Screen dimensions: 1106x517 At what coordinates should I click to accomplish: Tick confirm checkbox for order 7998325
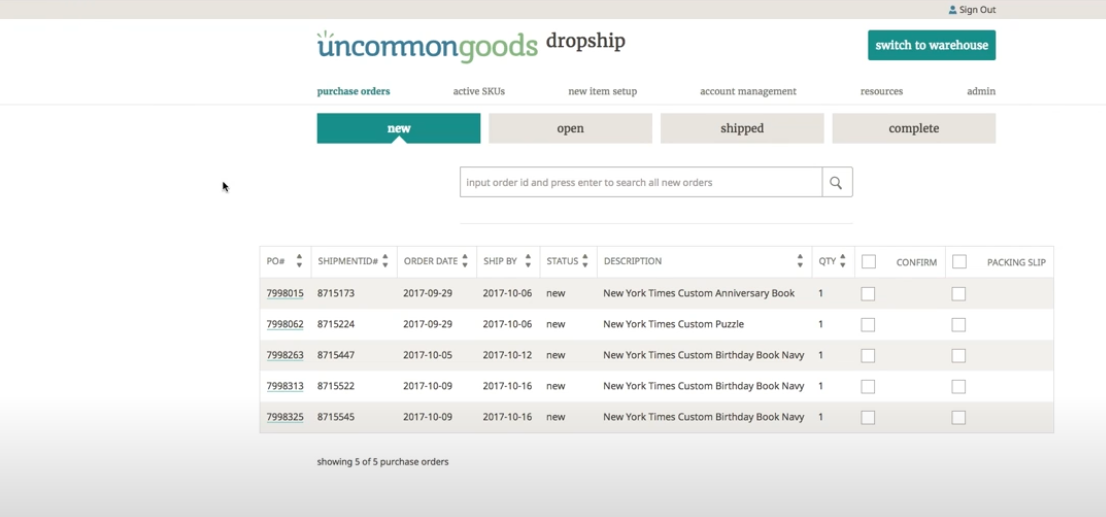click(x=868, y=418)
